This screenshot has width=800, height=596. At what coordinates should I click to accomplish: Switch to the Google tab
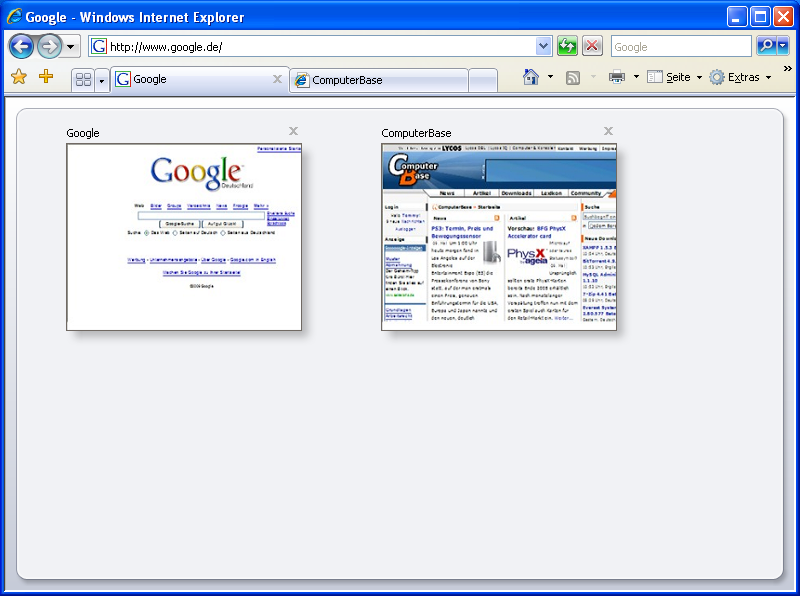[x=199, y=80]
